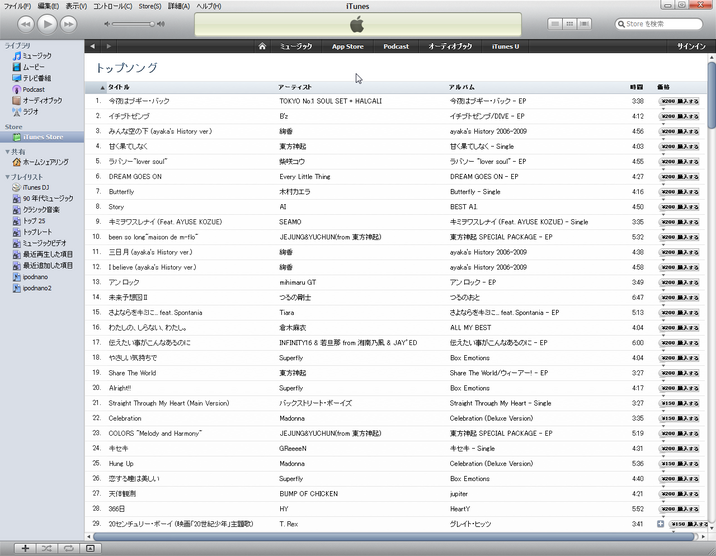The width and height of the screenshot is (716, 556).
Task: Open the Podcast store tab
Action: tap(396, 46)
